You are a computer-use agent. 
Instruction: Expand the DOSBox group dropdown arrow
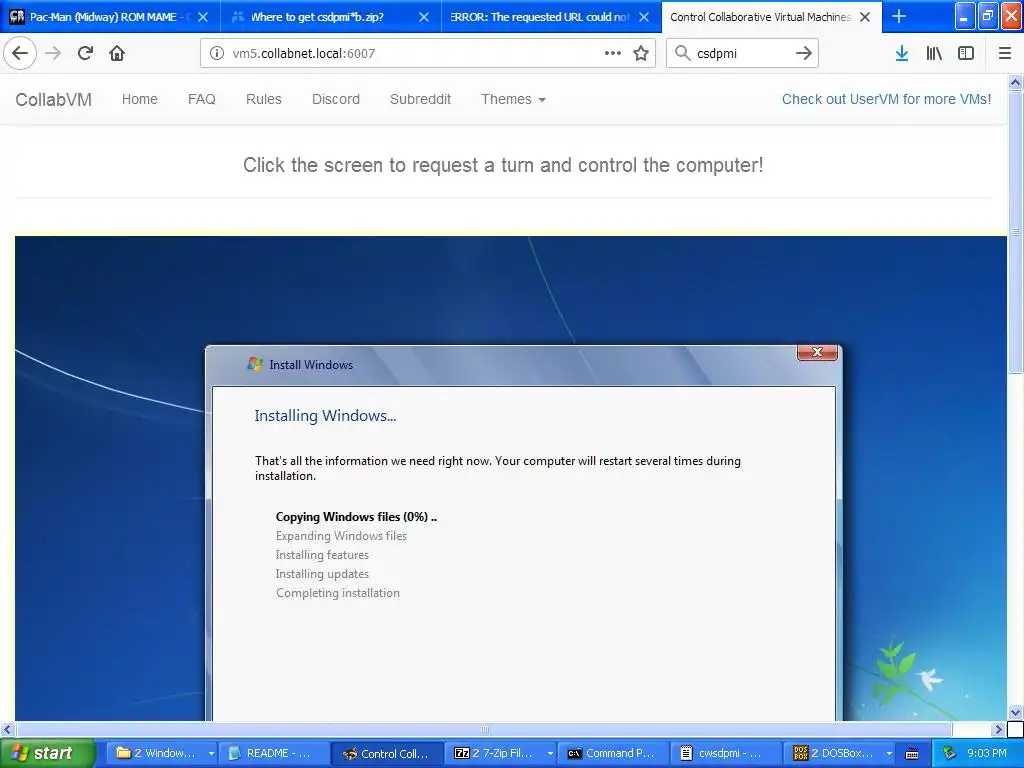click(889, 753)
